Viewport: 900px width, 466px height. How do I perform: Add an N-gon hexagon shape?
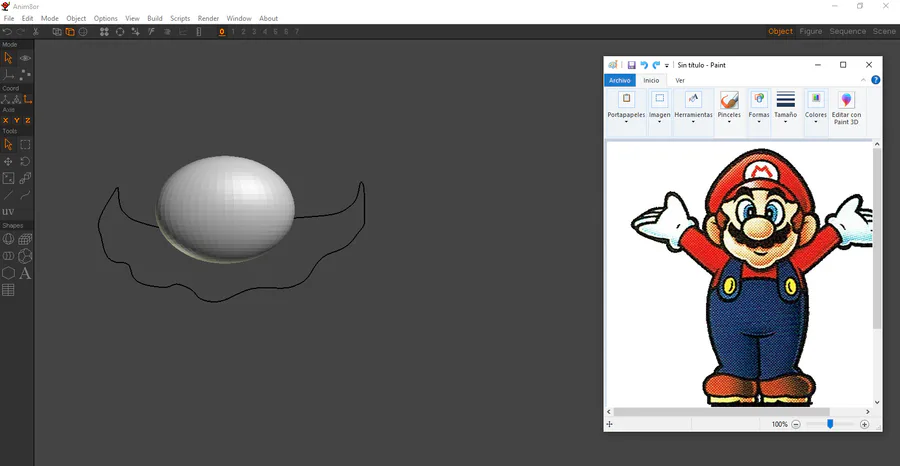(8, 273)
